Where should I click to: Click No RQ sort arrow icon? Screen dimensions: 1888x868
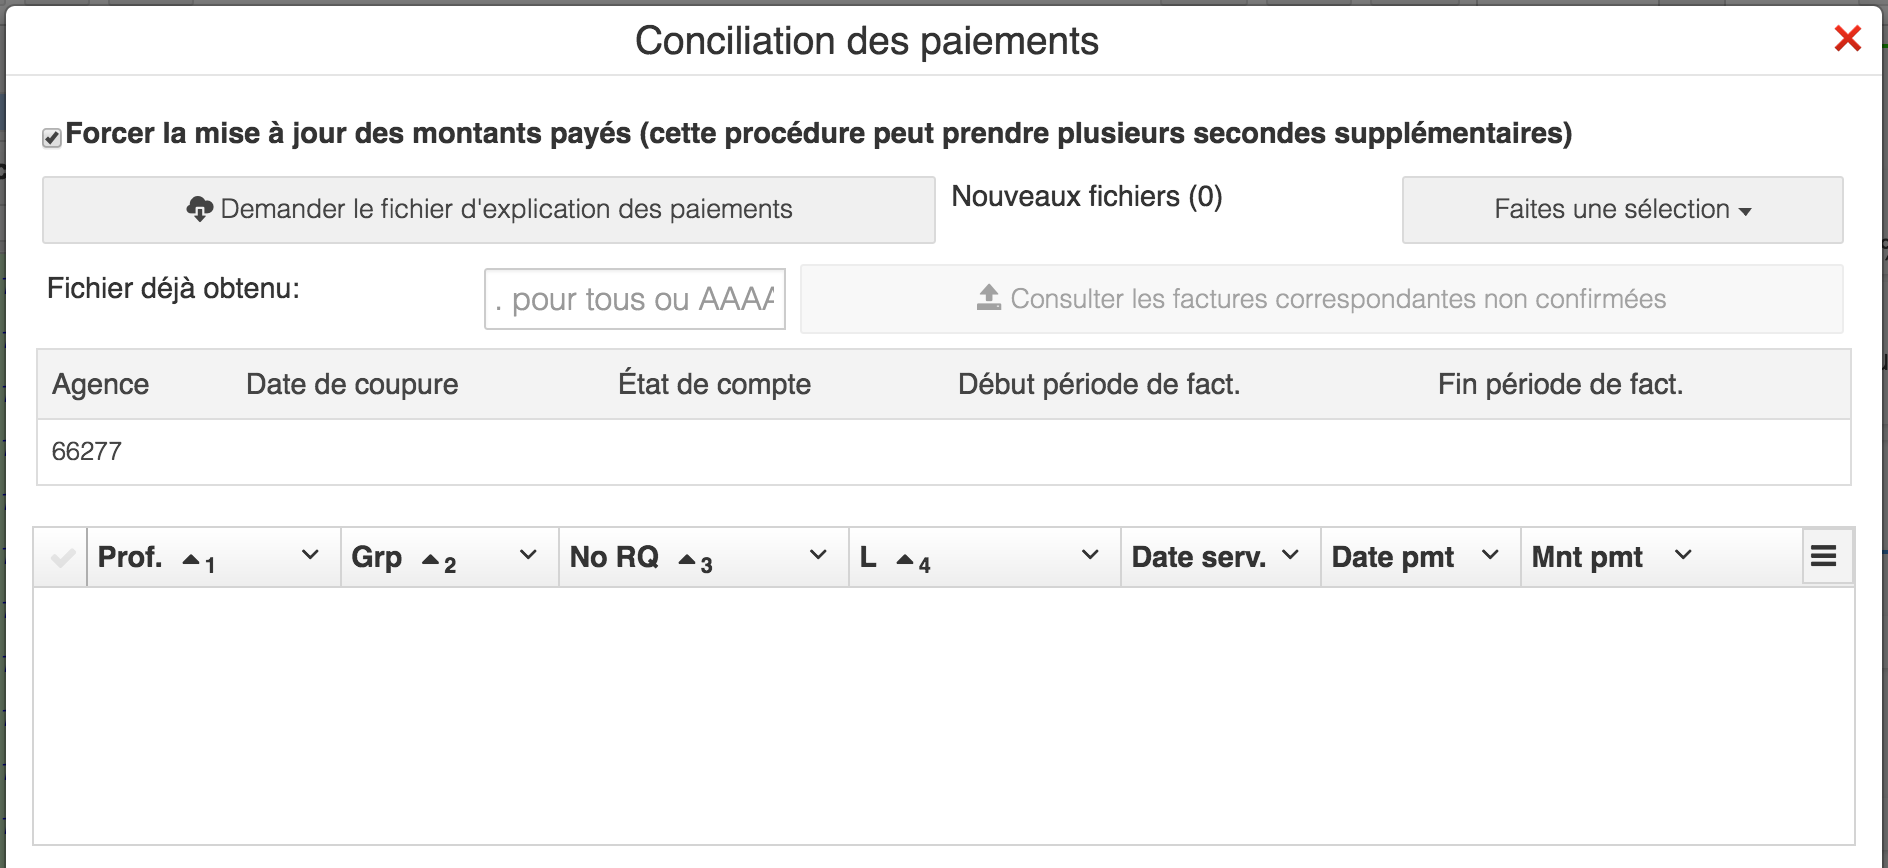tap(687, 560)
